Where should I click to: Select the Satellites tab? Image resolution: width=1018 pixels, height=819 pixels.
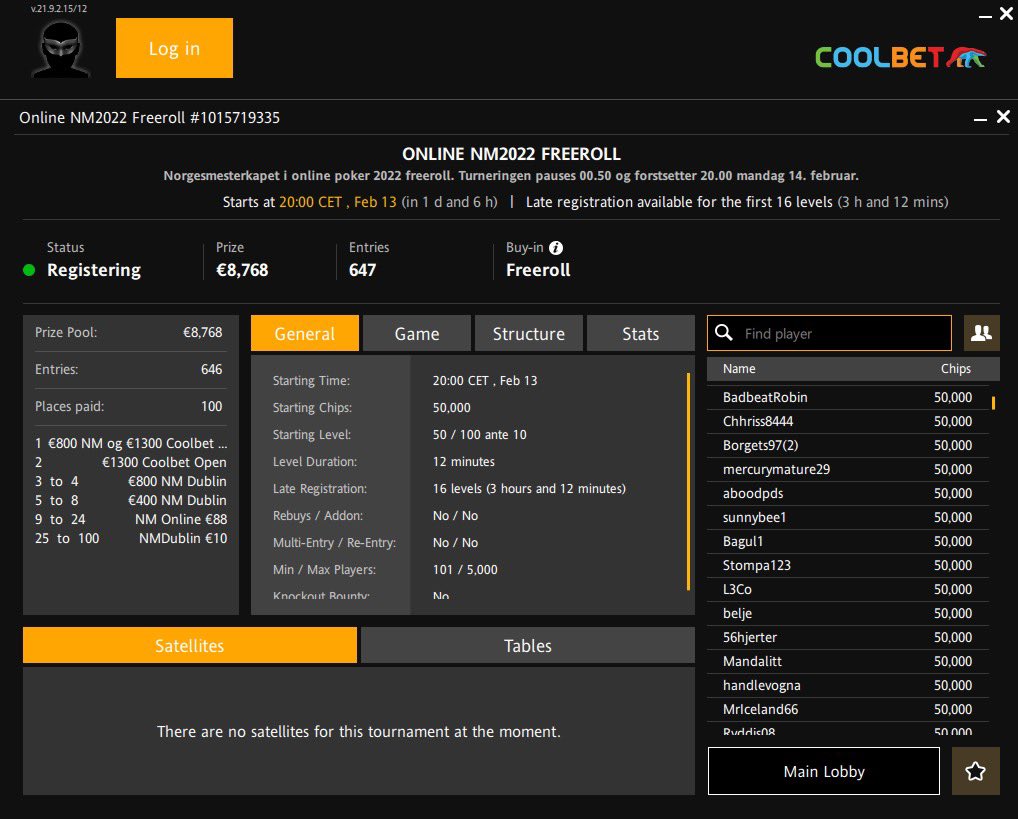[190, 645]
